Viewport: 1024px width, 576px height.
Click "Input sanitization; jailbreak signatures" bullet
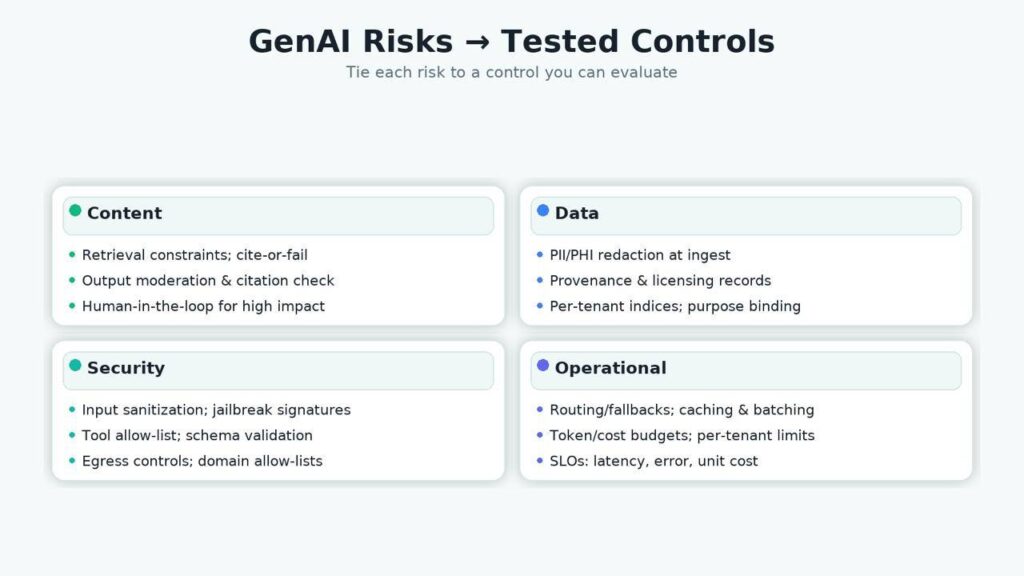216,410
